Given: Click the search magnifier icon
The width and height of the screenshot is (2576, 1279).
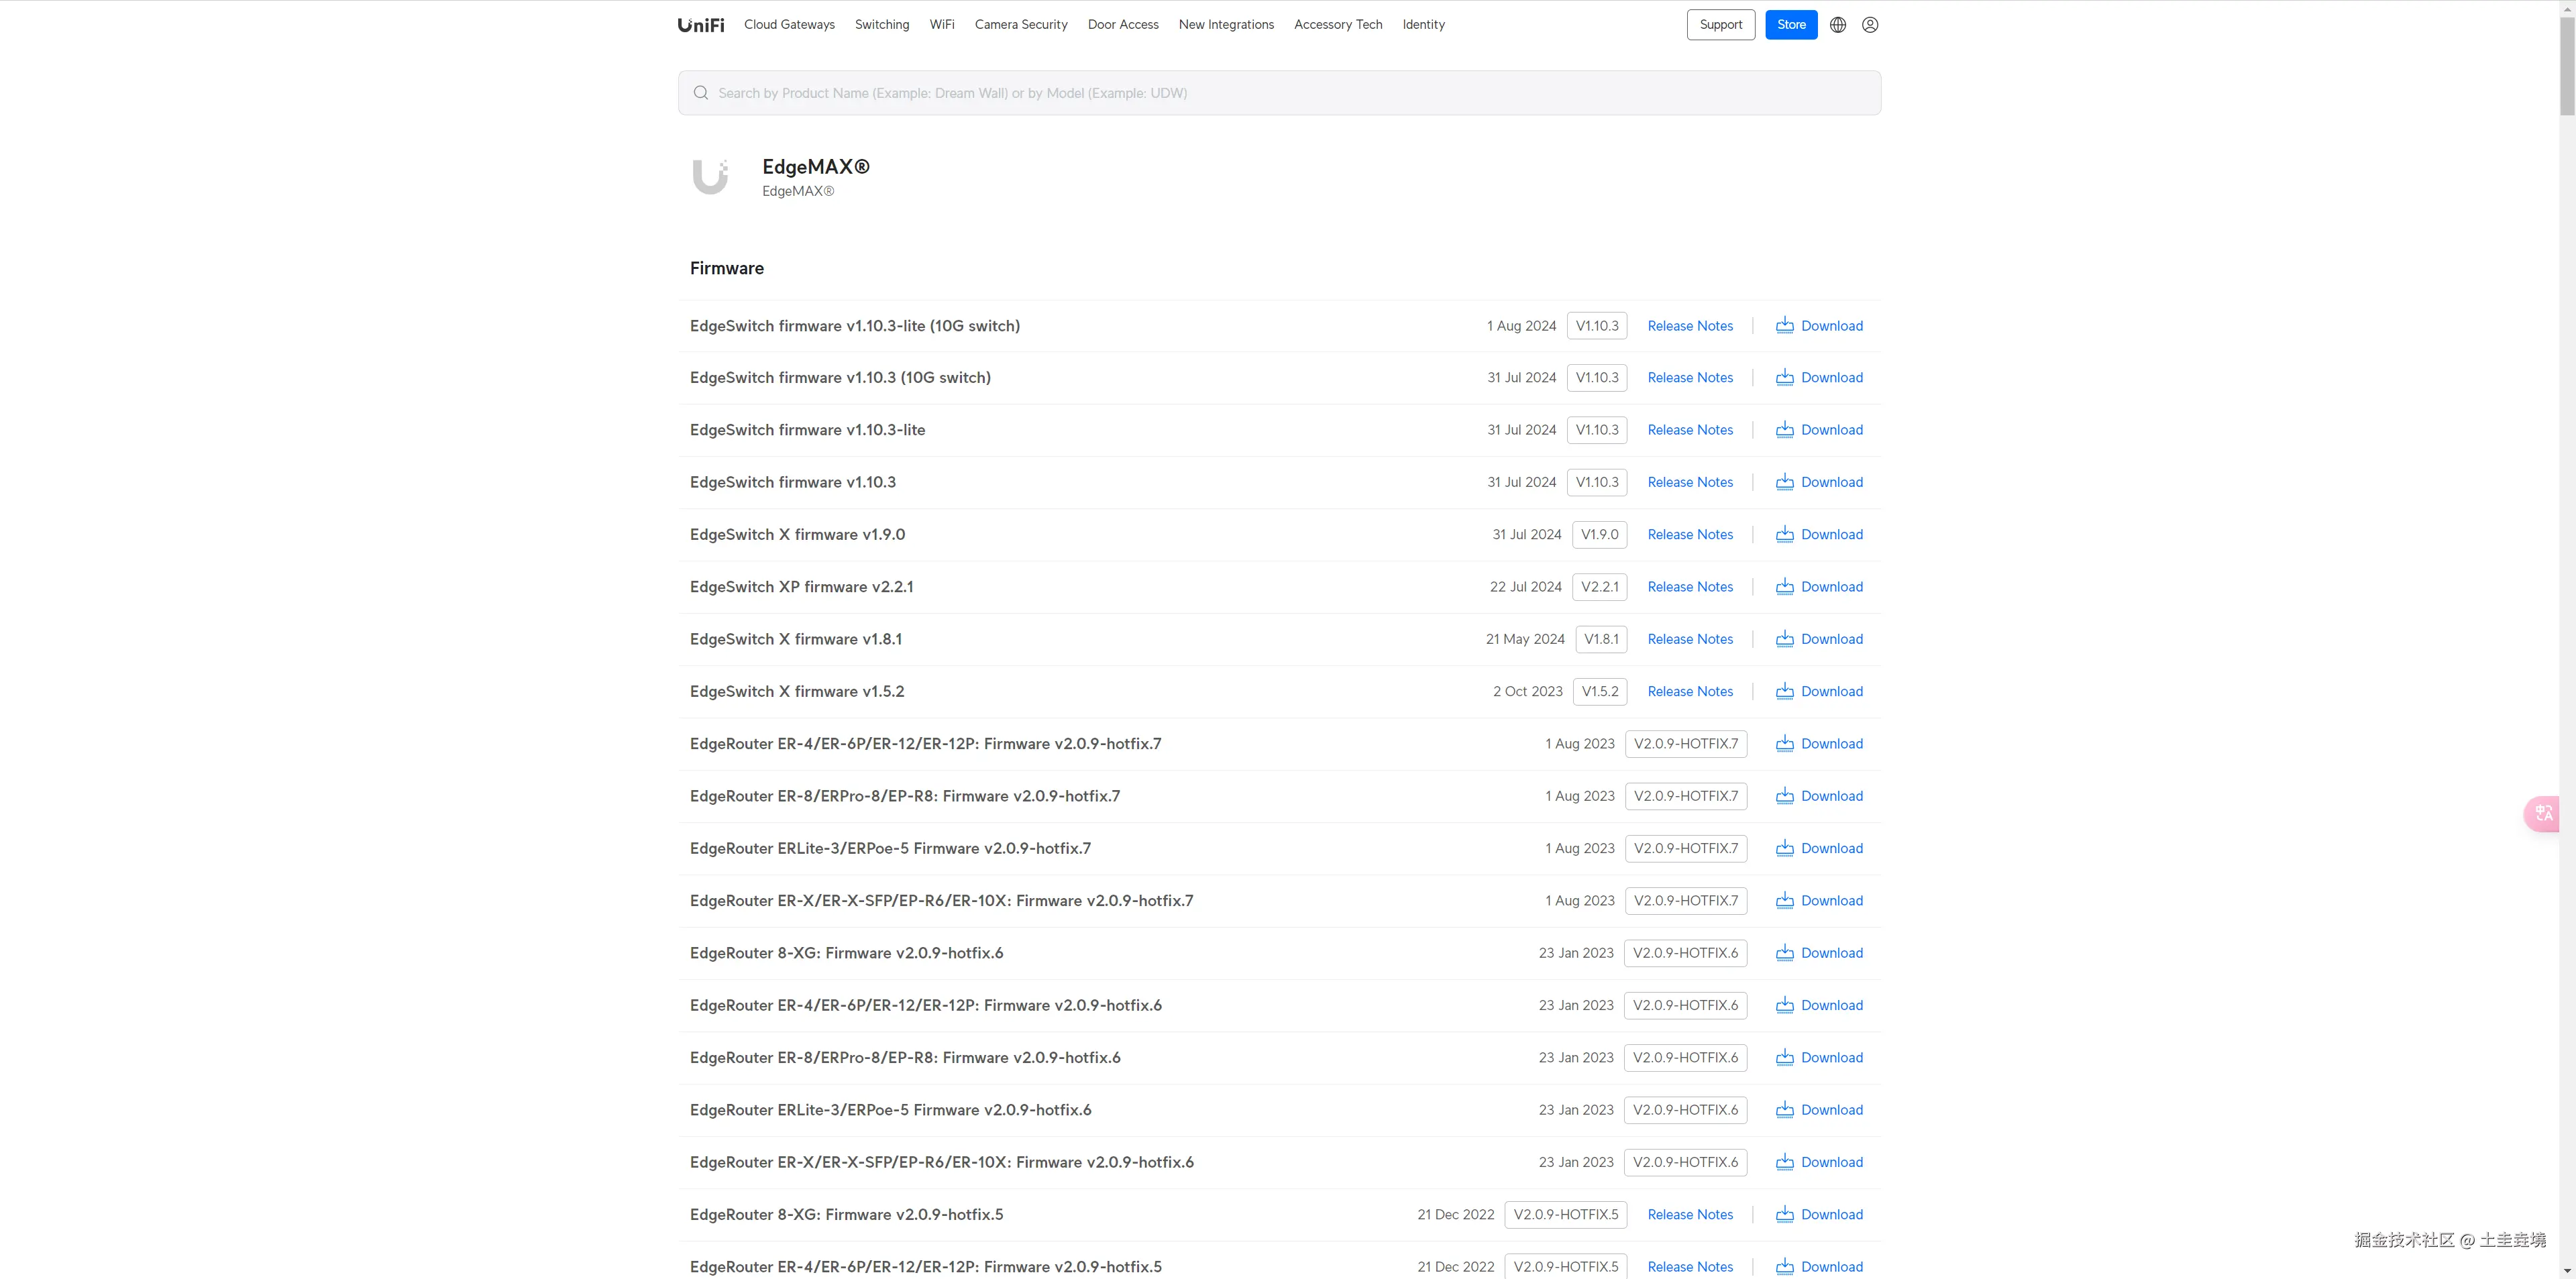Looking at the screenshot, I should point(701,93).
